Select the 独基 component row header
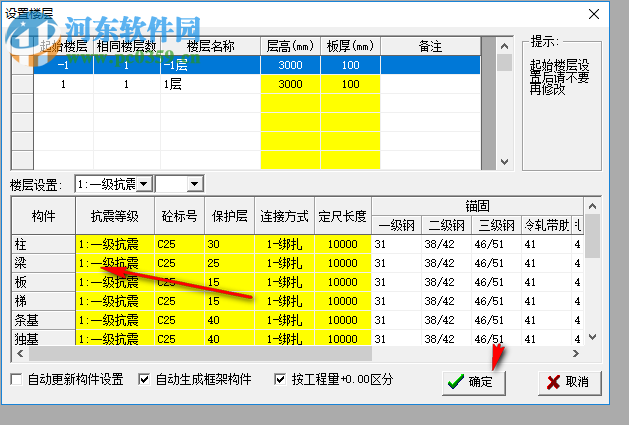The height and width of the screenshot is (425, 629). [43, 338]
